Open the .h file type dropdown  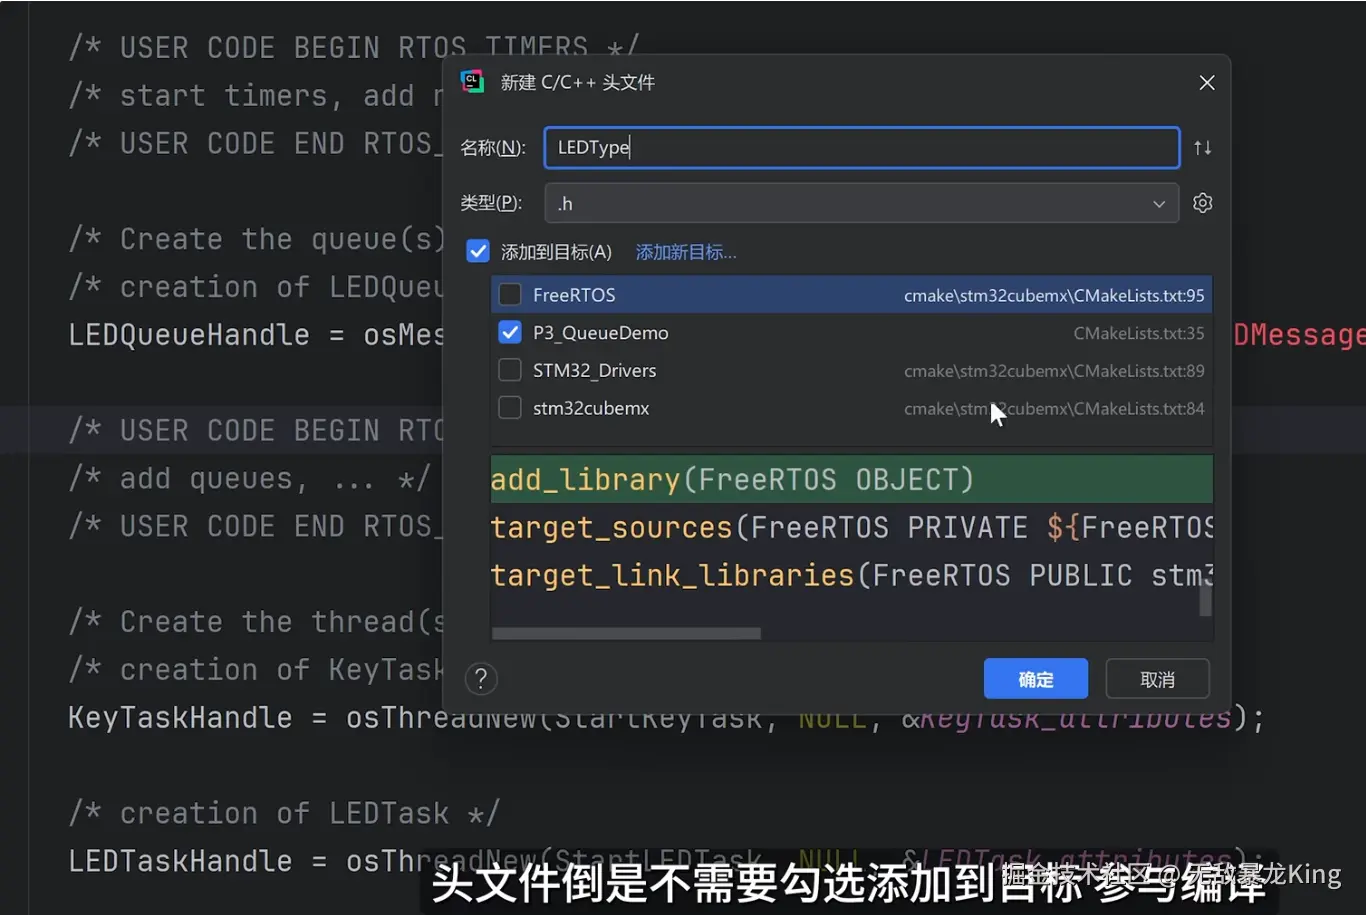coord(862,203)
